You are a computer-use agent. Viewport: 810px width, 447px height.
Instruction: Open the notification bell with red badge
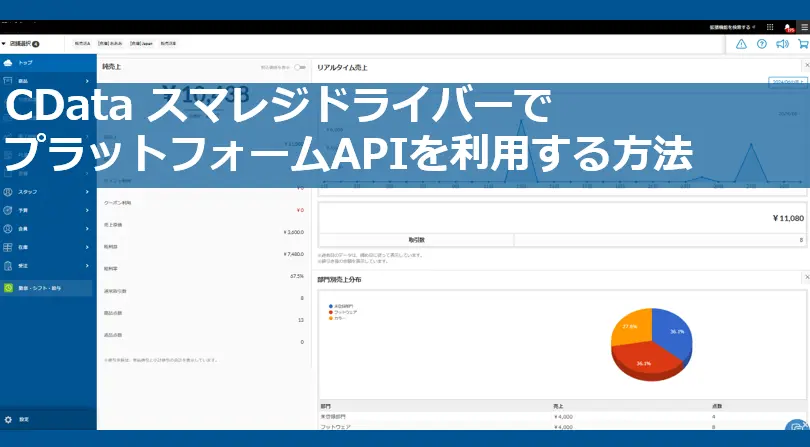point(788,27)
